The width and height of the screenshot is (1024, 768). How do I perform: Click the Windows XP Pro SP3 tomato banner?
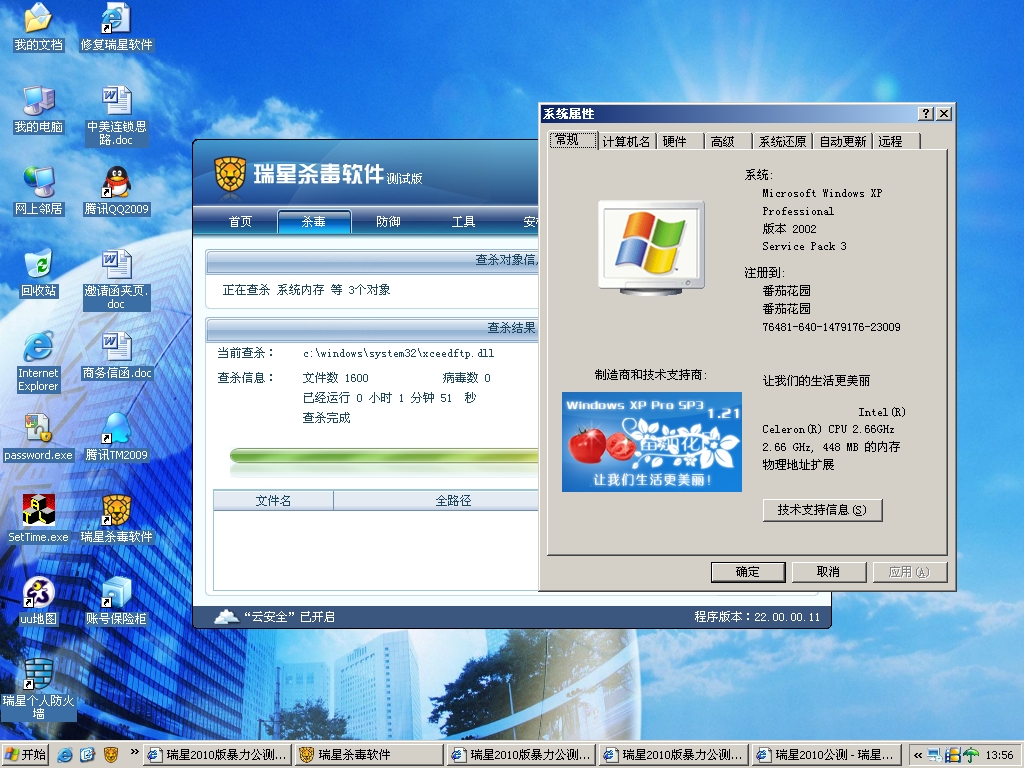652,441
